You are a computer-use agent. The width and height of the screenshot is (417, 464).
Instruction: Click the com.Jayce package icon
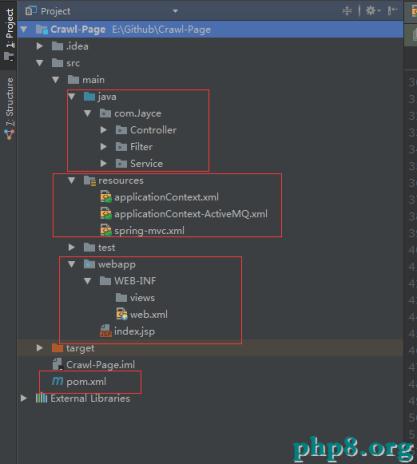[105, 113]
